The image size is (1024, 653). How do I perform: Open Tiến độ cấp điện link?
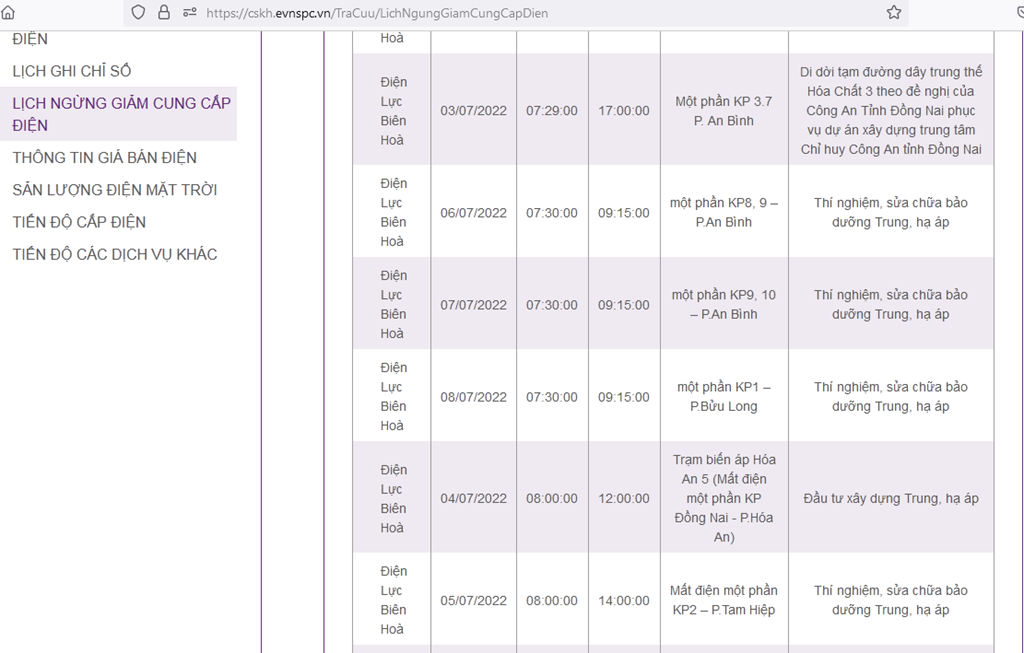click(x=79, y=222)
